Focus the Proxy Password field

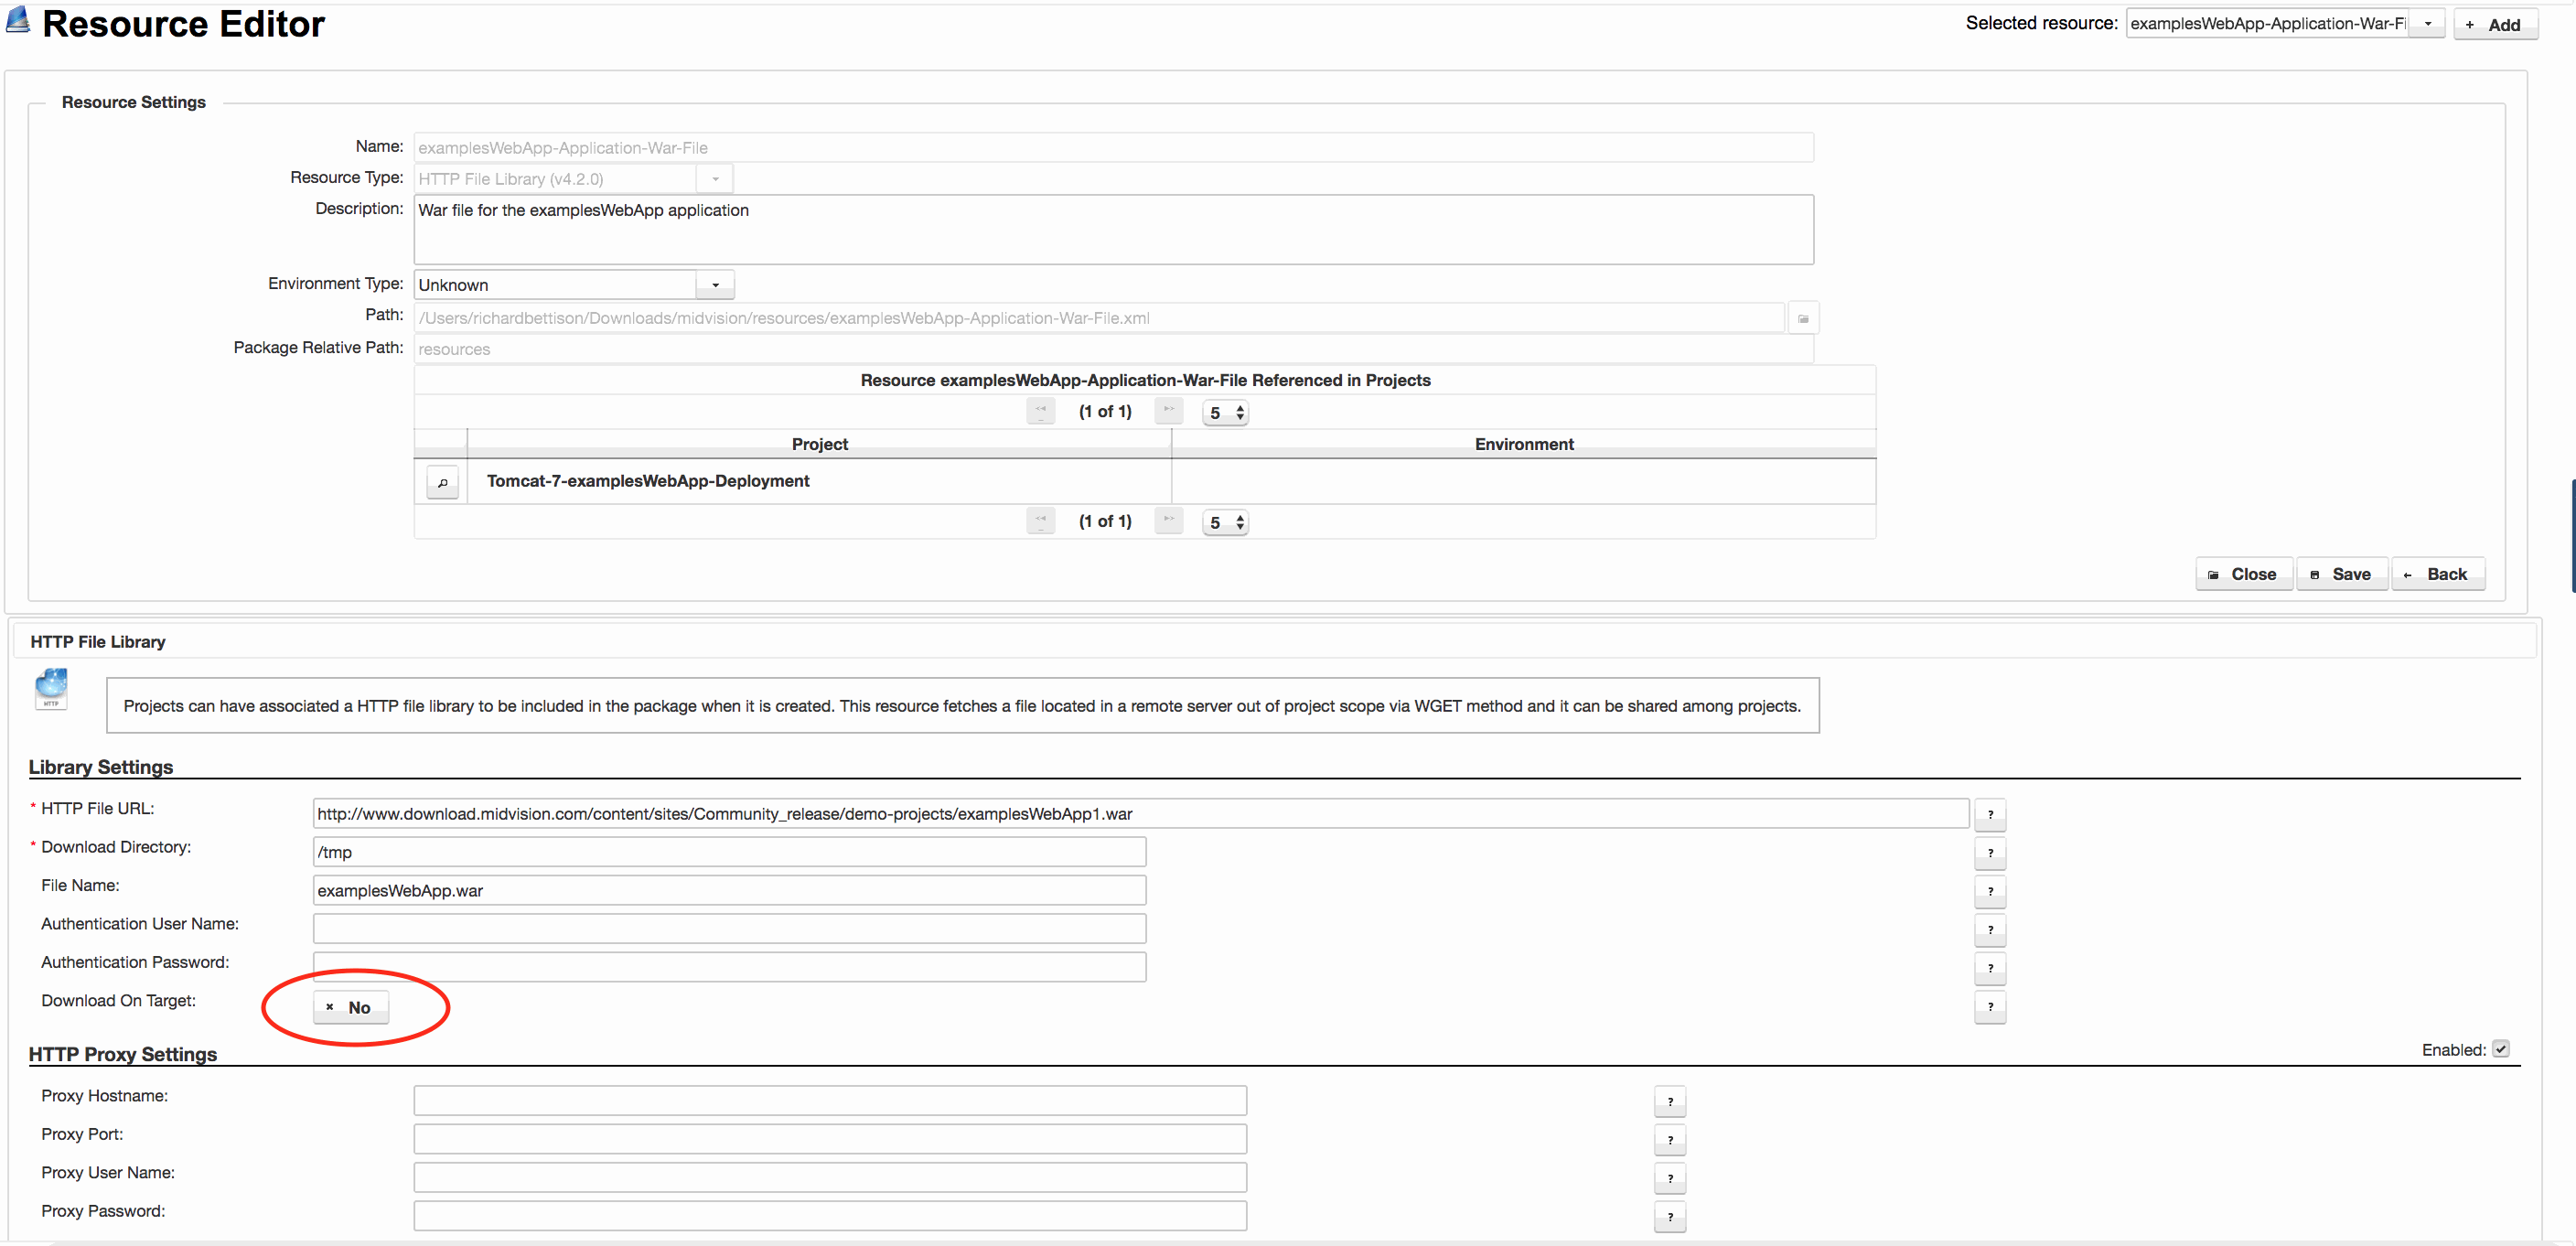point(830,1216)
